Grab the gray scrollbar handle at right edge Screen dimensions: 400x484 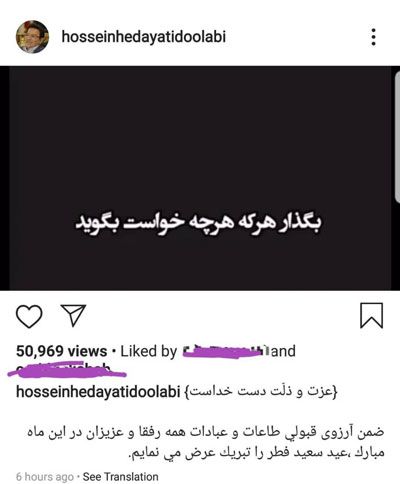(x=397, y=137)
